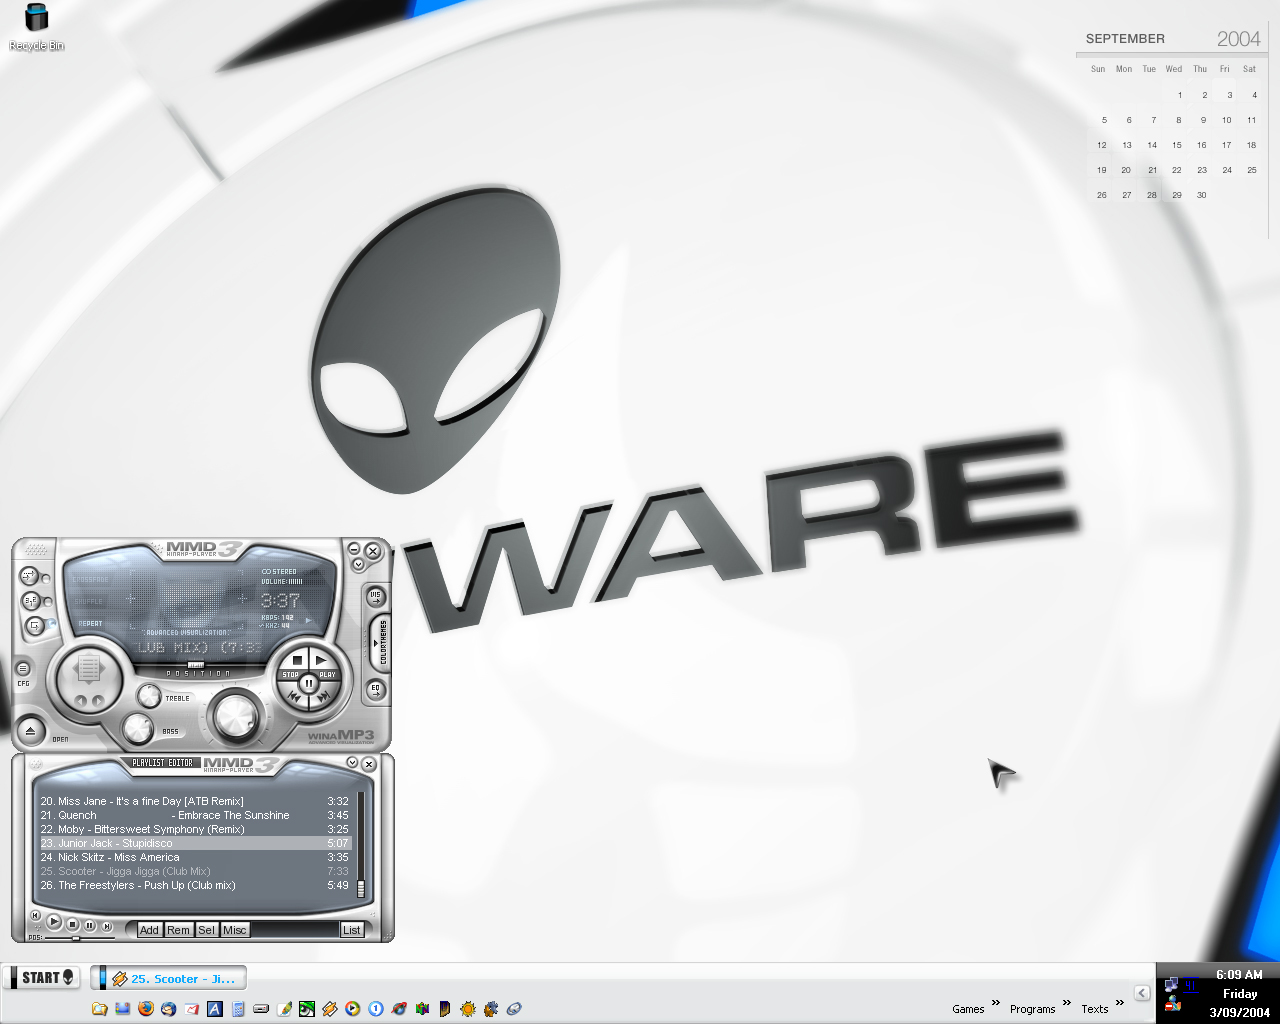This screenshot has height=1024, width=1280.
Task: Launch Winamp from Quick Launch
Action: 330,1009
